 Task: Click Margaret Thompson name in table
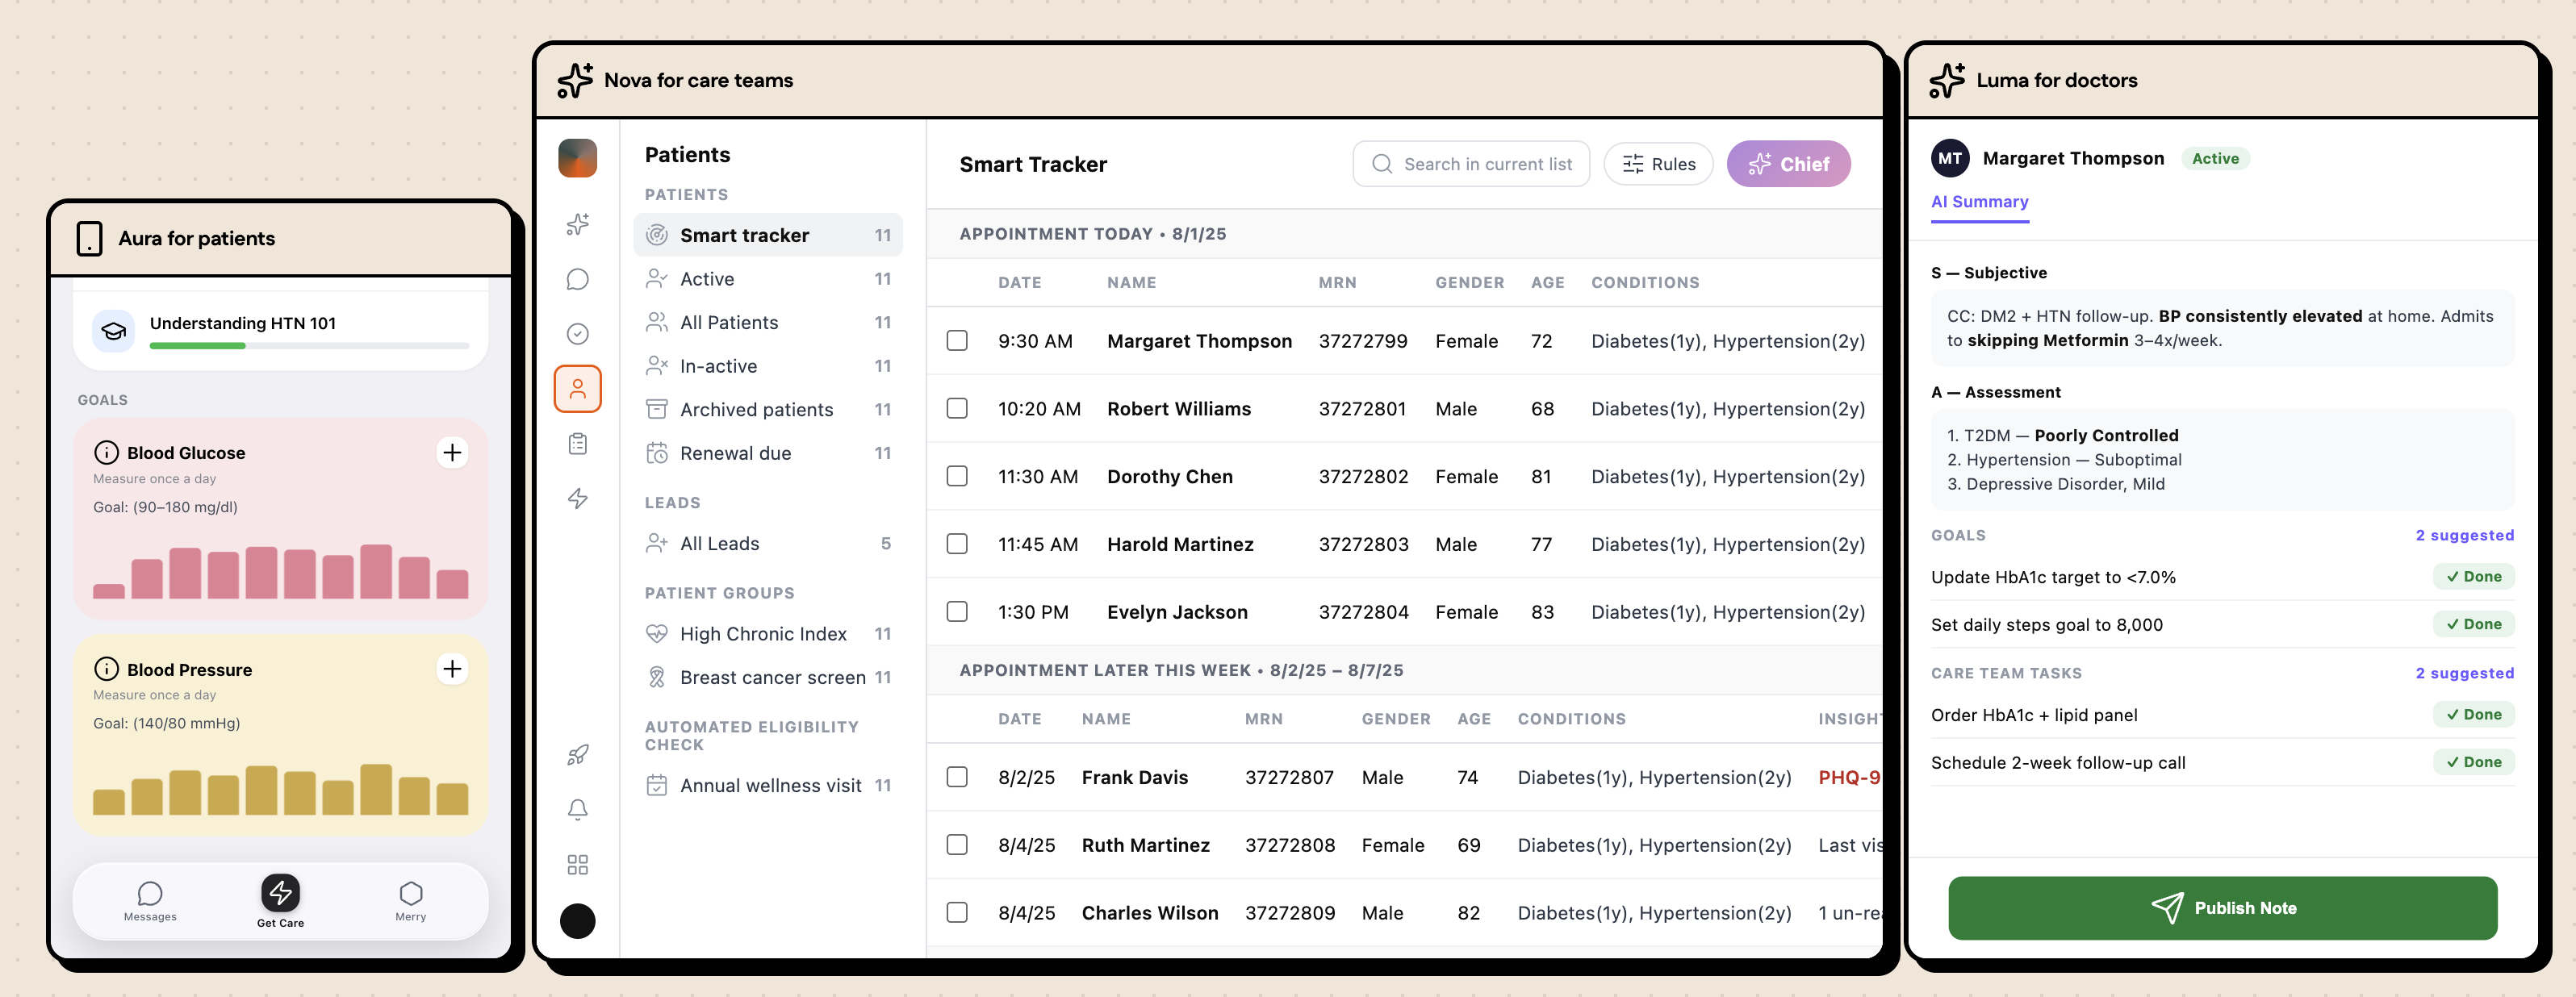(1199, 341)
